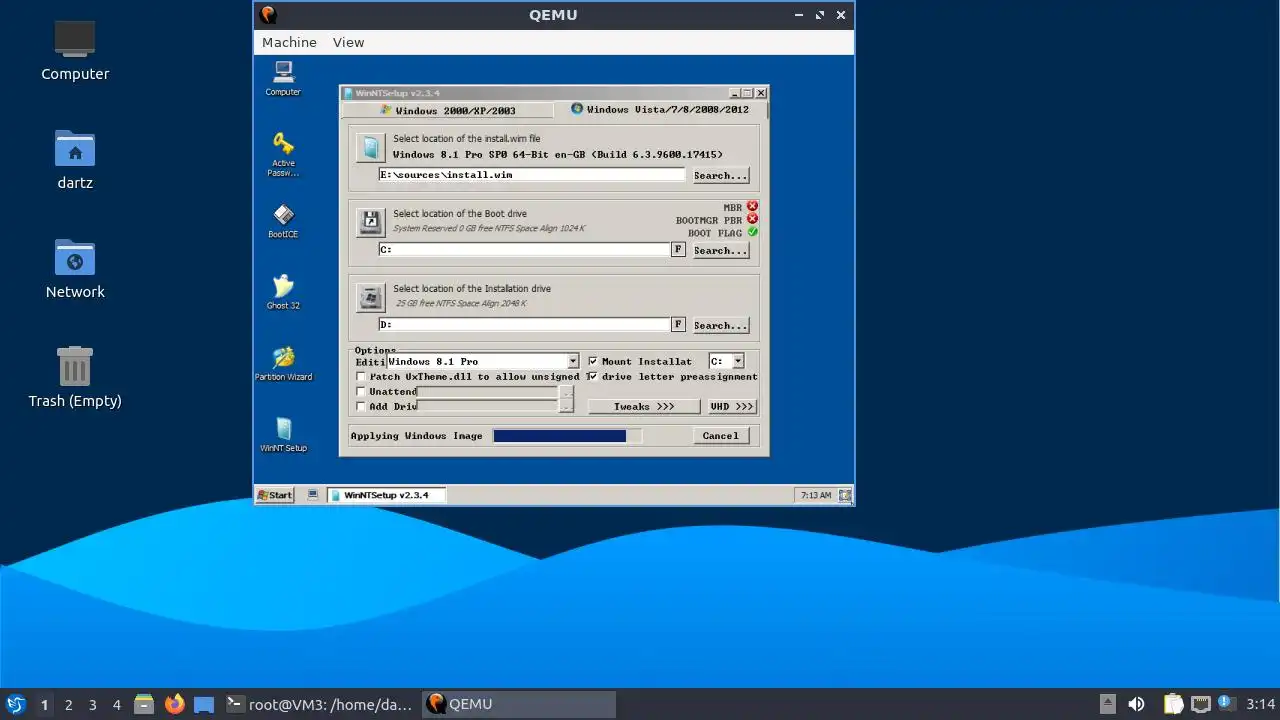Select WinNT Setup desktop shortcut
Image resolution: width=1280 pixels, height=720 pixels.
tap(283, 435)
